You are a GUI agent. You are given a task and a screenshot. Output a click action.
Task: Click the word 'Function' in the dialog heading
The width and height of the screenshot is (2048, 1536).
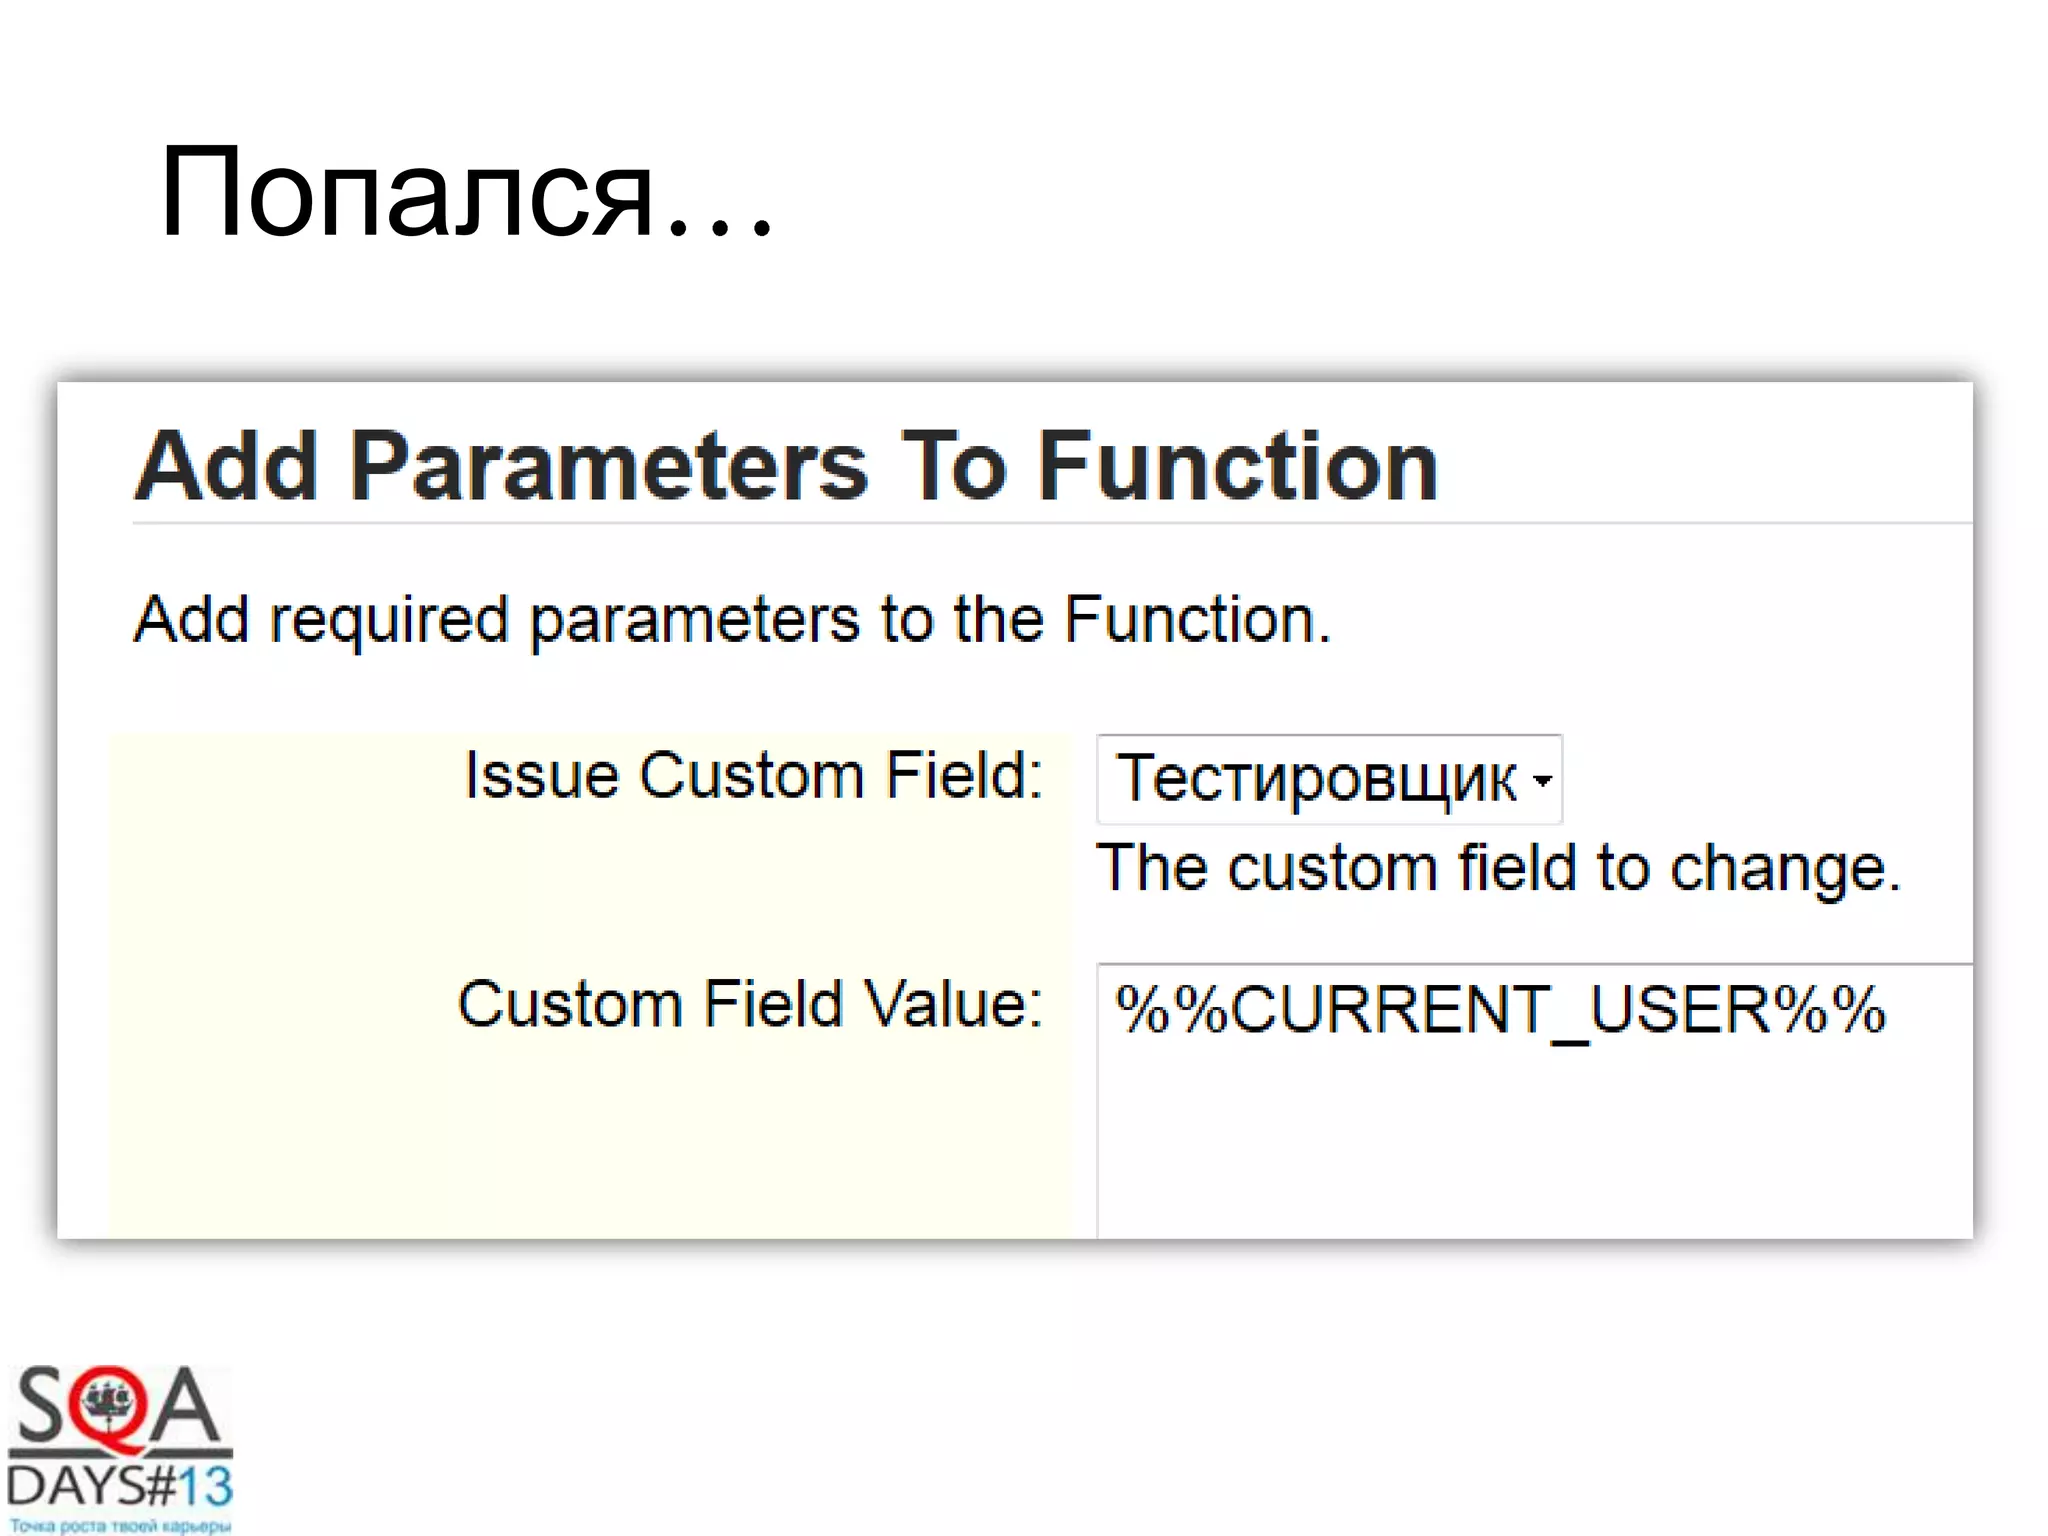(x=1238, y=466)
